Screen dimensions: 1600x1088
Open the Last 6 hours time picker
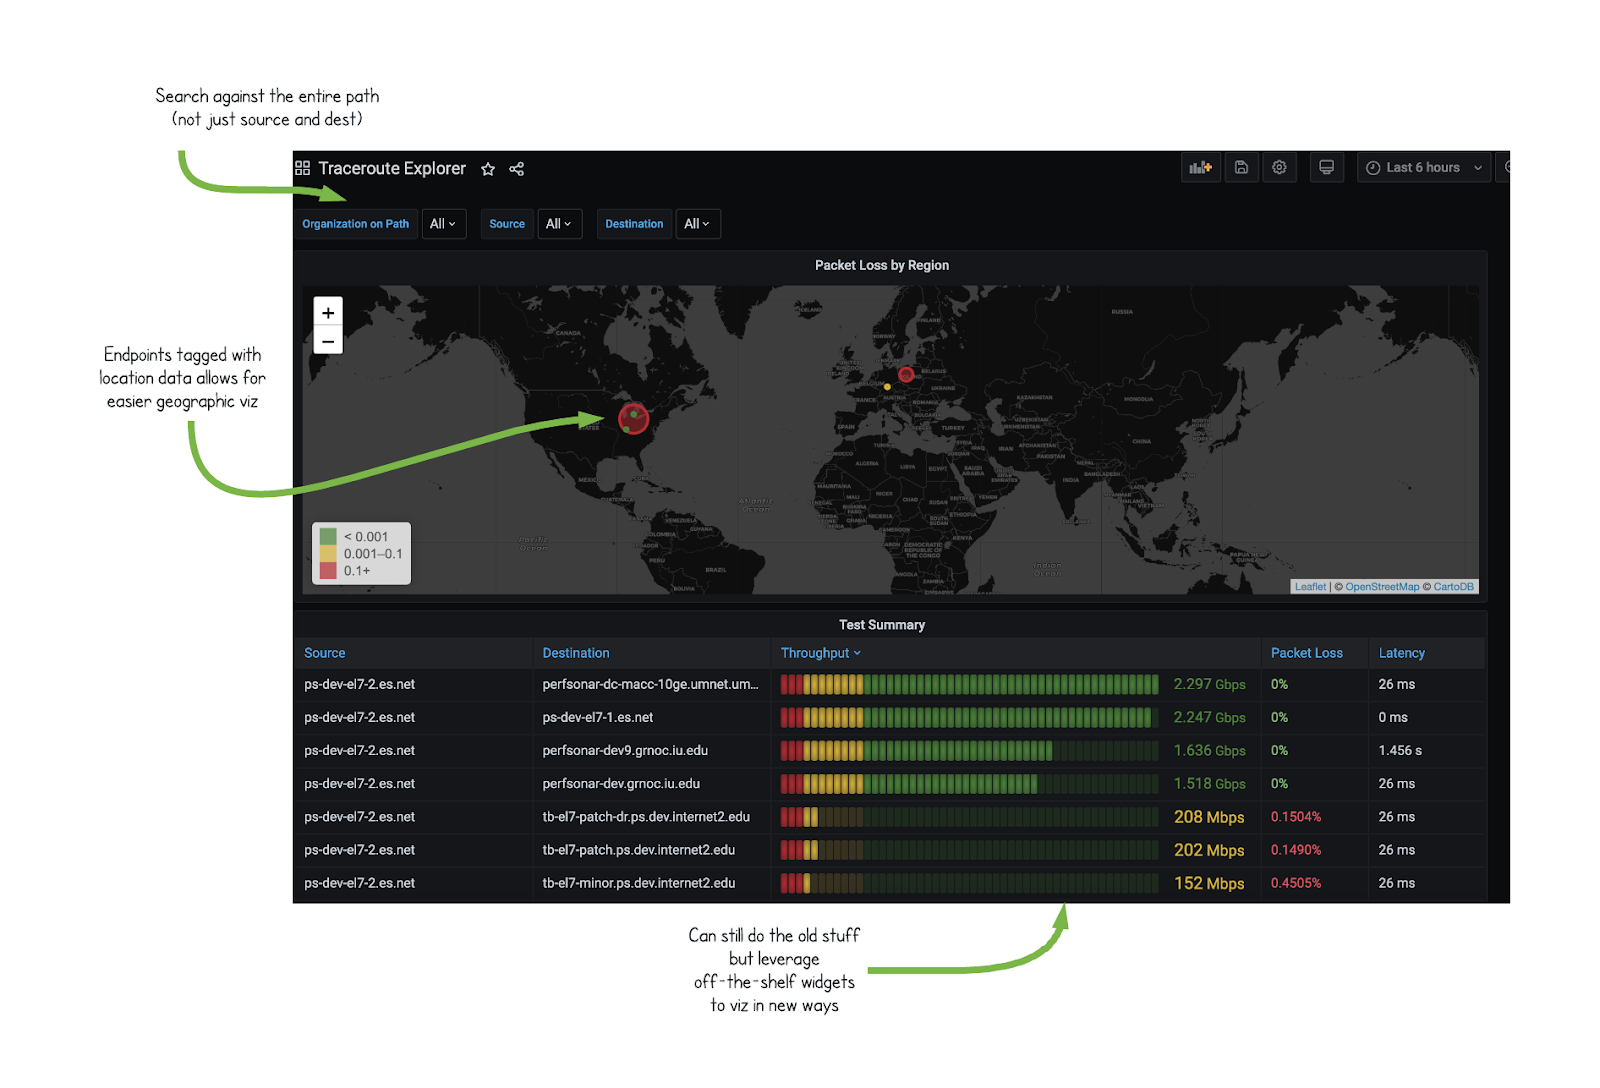pos(1424,167)
